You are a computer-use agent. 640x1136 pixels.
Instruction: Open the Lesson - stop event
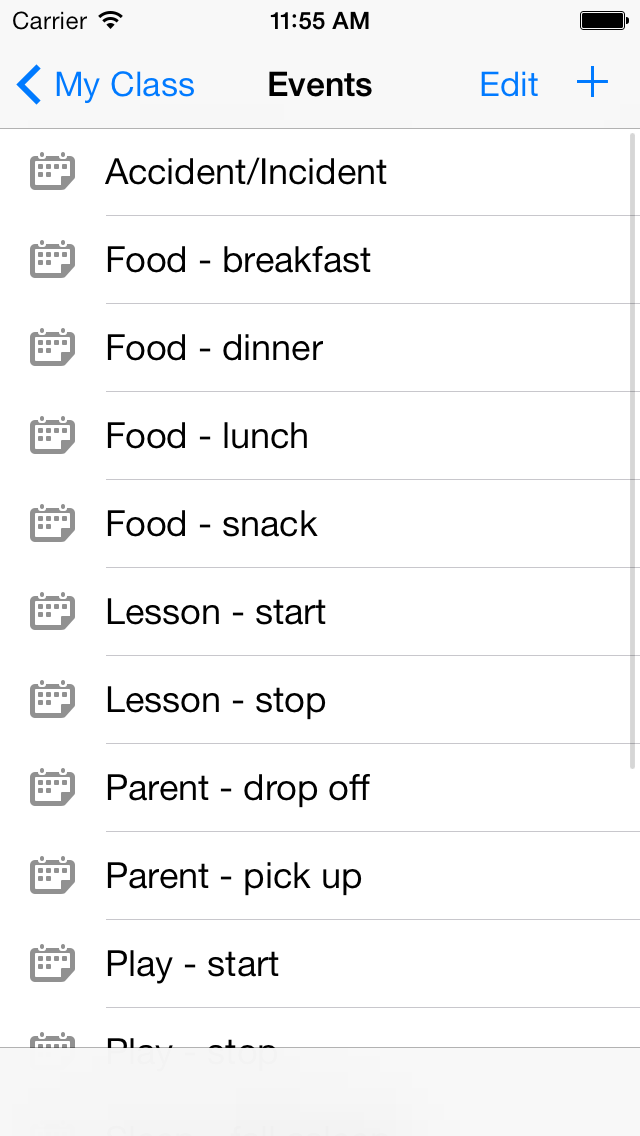click(x=320, y=700)
